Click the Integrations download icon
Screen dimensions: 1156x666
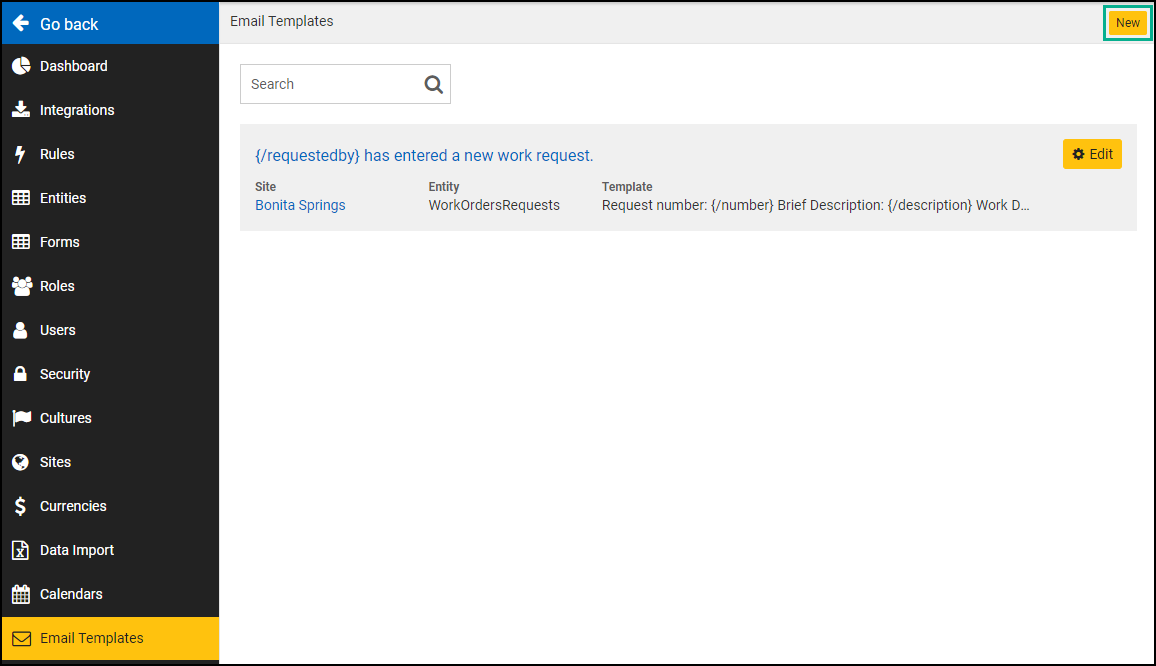pos(21,110)
